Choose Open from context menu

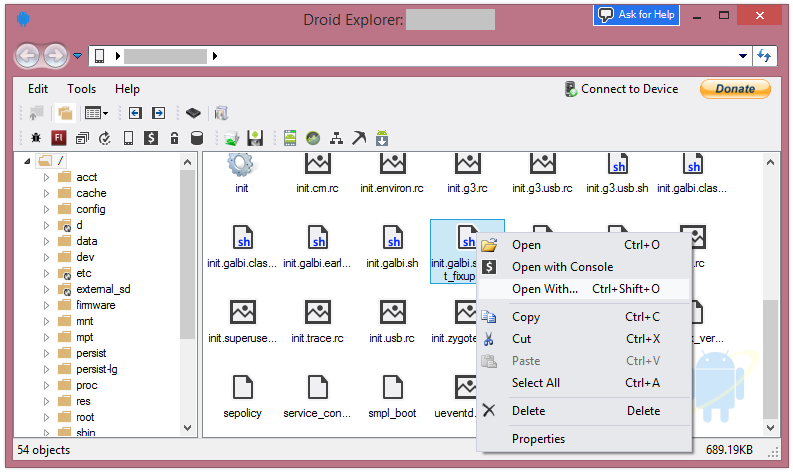pyautogui.click(x=584, y=245)
